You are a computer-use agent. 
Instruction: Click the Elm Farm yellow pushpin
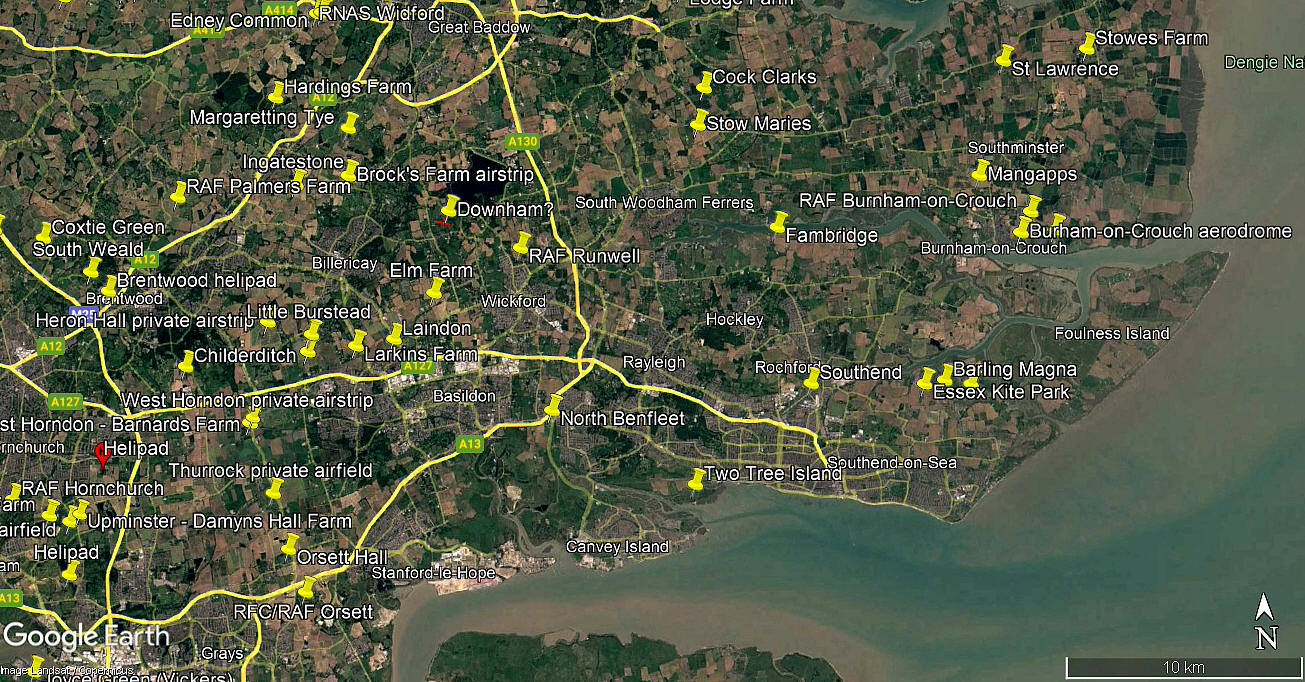[x=435, y=289]
